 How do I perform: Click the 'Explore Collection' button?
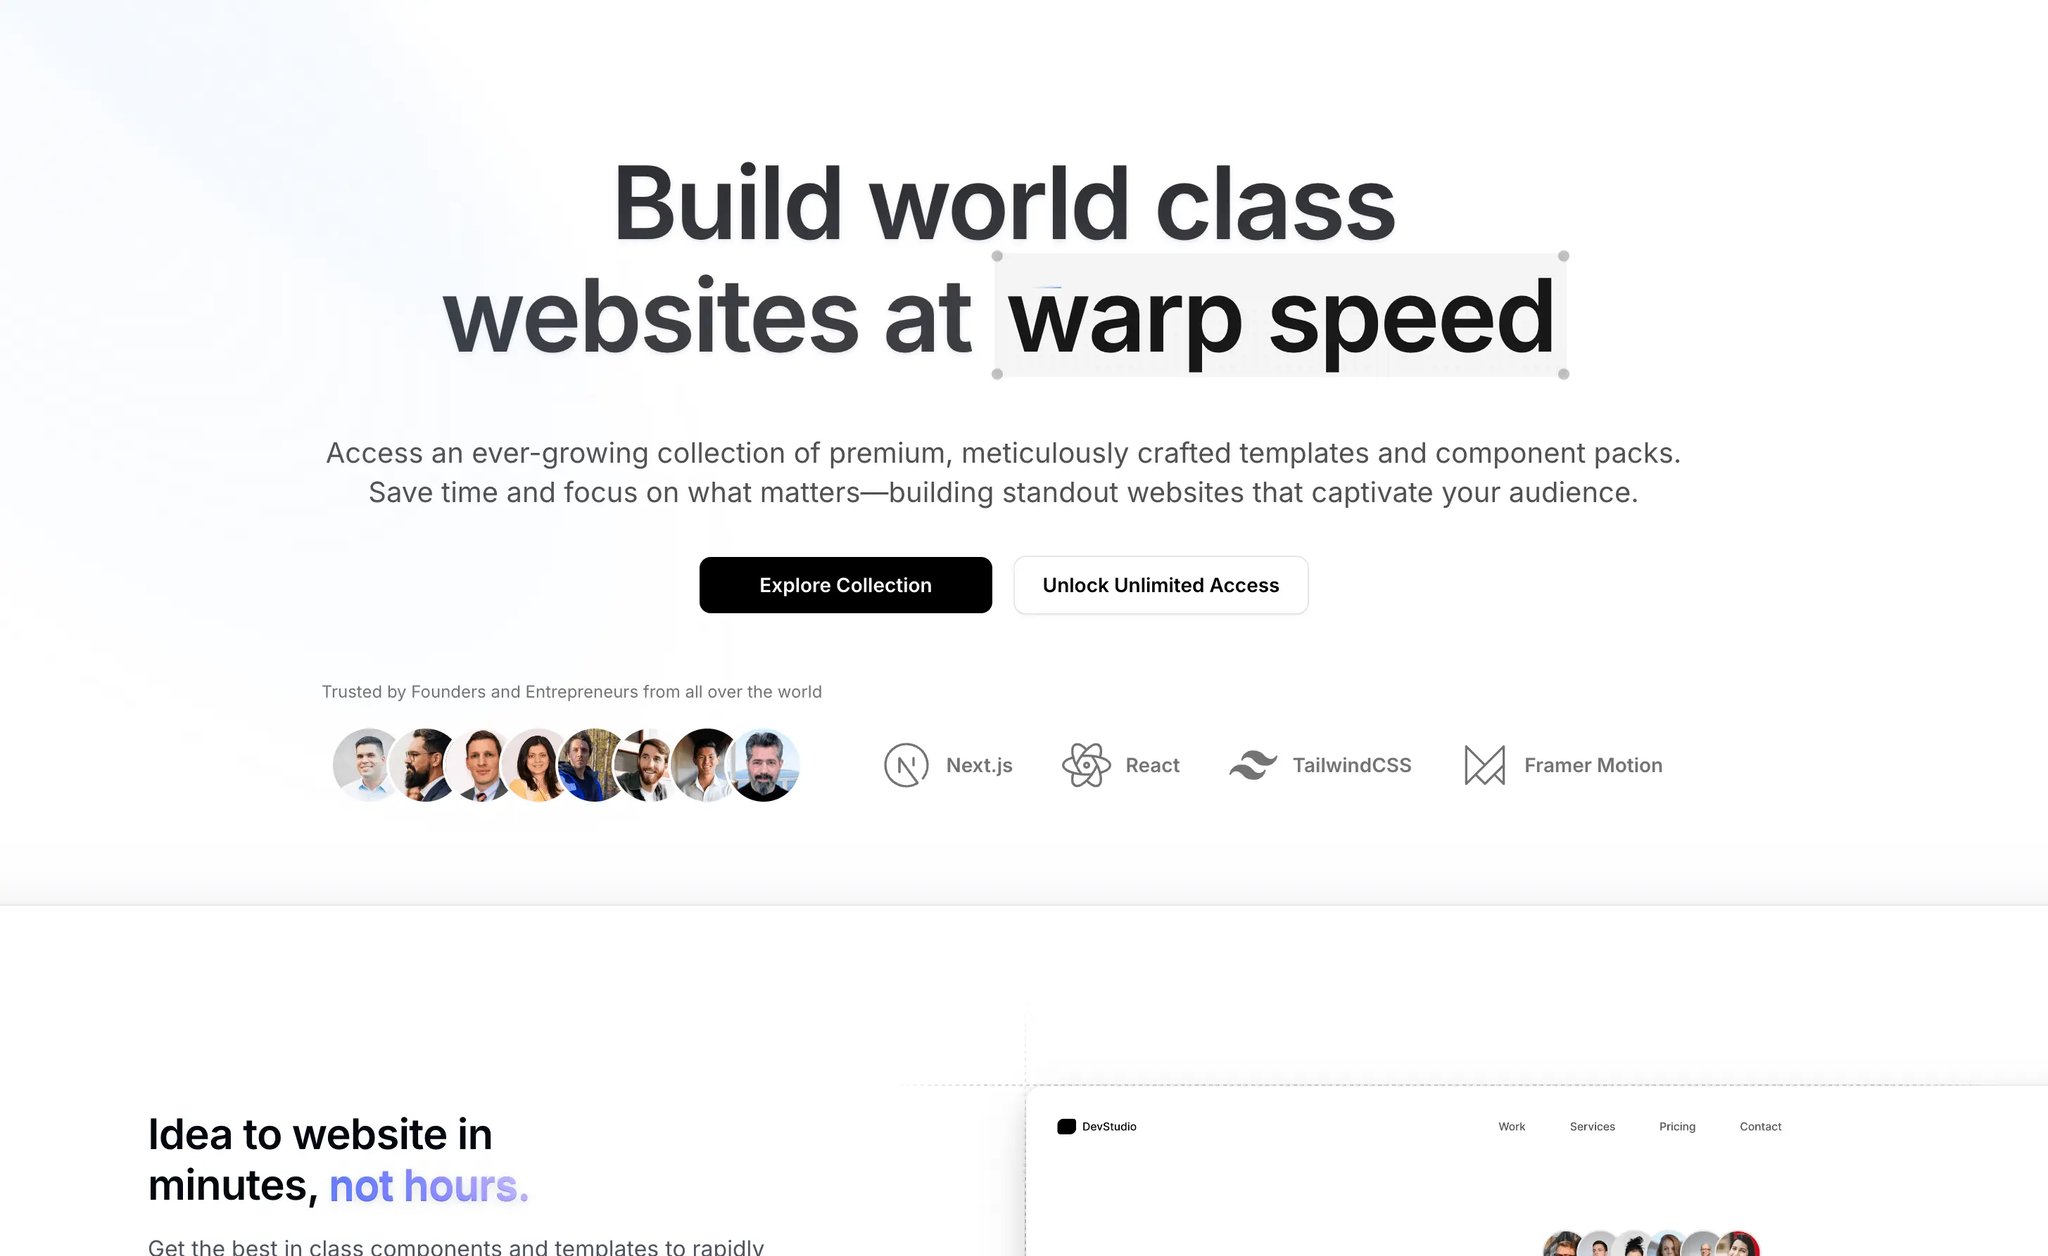846,585
